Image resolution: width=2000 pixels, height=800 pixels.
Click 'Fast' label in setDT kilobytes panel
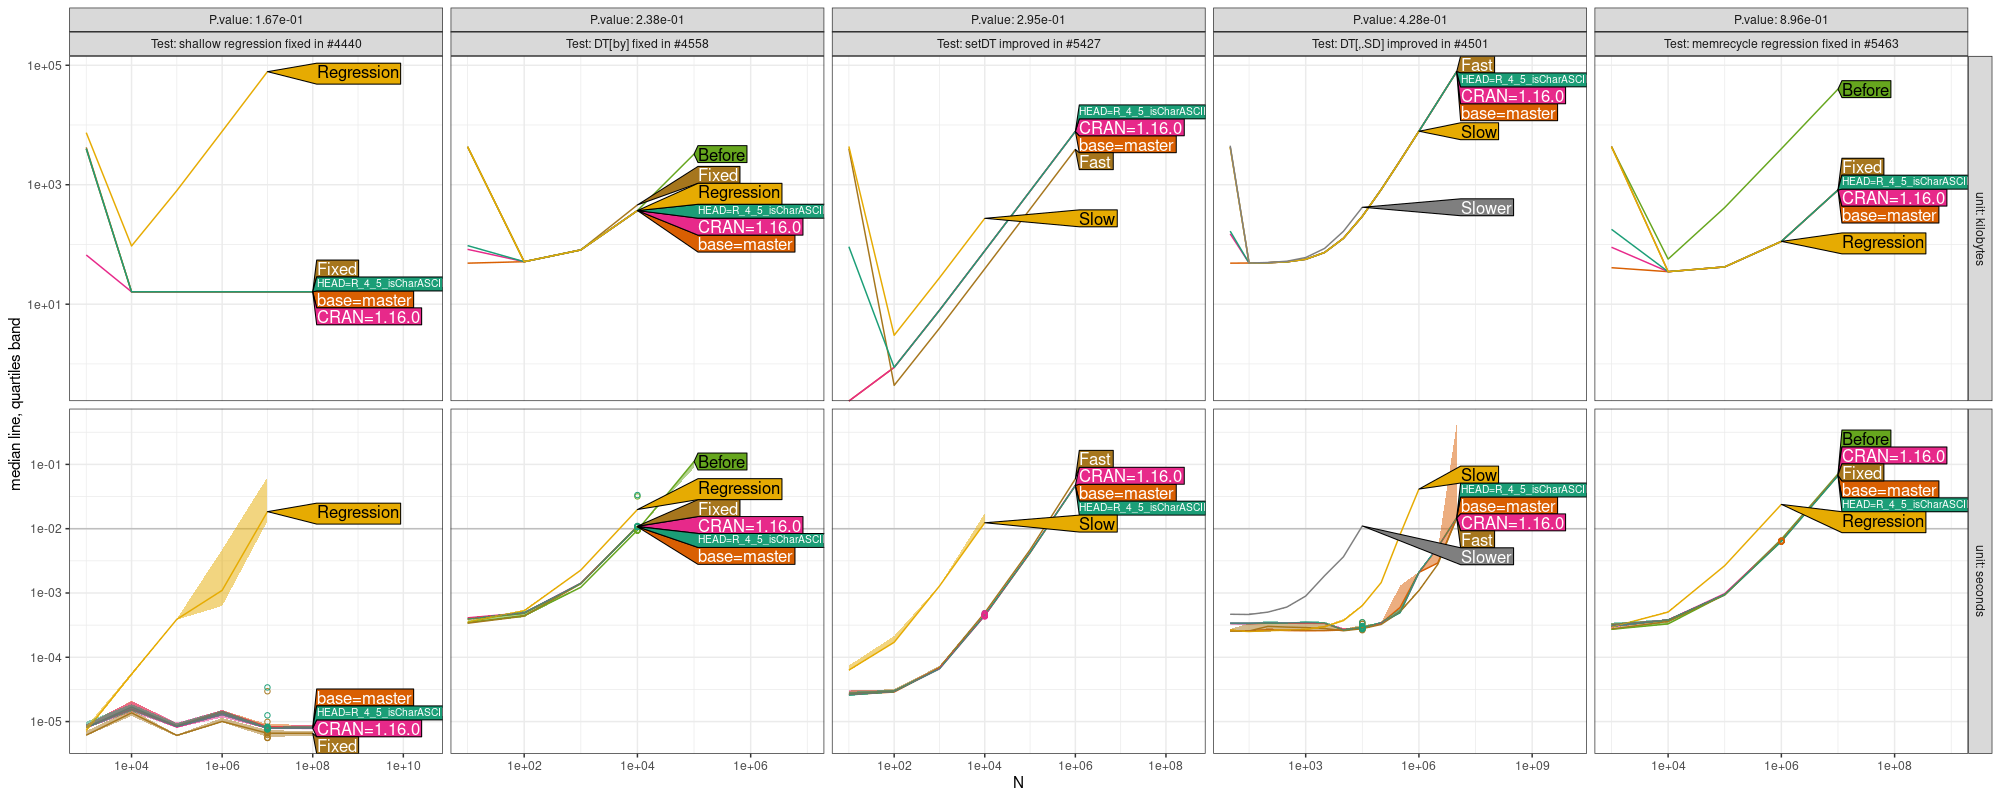click(x=1095, y=162)
